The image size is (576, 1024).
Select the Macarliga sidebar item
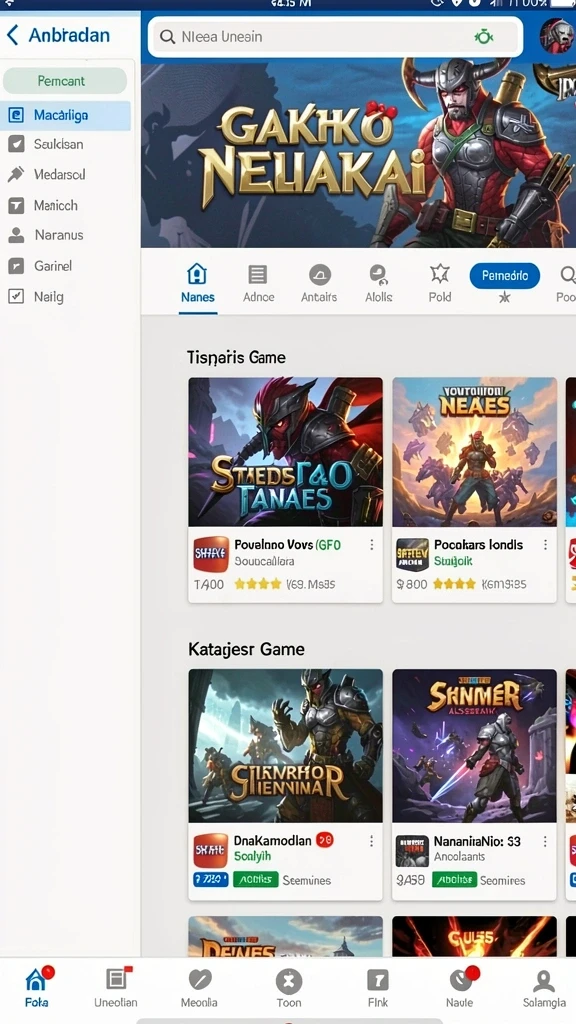pyautogui.click(x=65, y=116)
